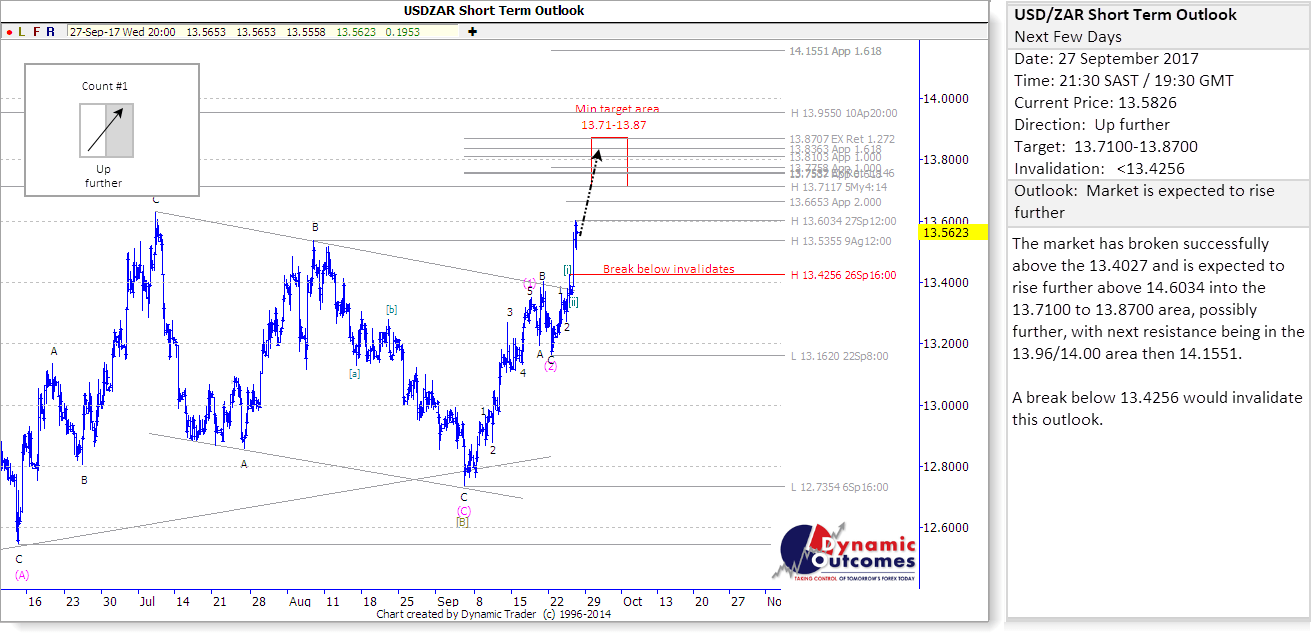The width and height of the screenshot is (1311, 634).
Task: Click the 'USD/ZAR Short Term Outlook' panel heading
Action: 1125,15
